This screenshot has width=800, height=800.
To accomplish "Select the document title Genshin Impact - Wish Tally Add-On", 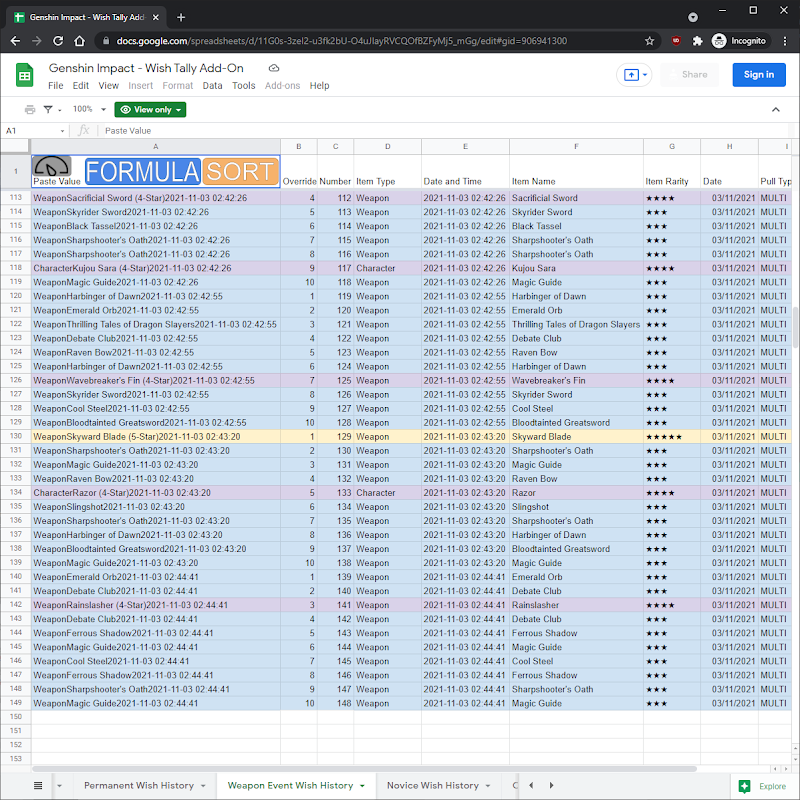I will pos(146,68).
